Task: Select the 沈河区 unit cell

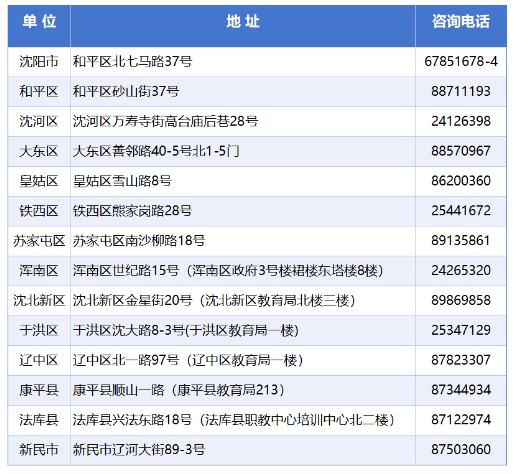Action: tap(39, 121)
